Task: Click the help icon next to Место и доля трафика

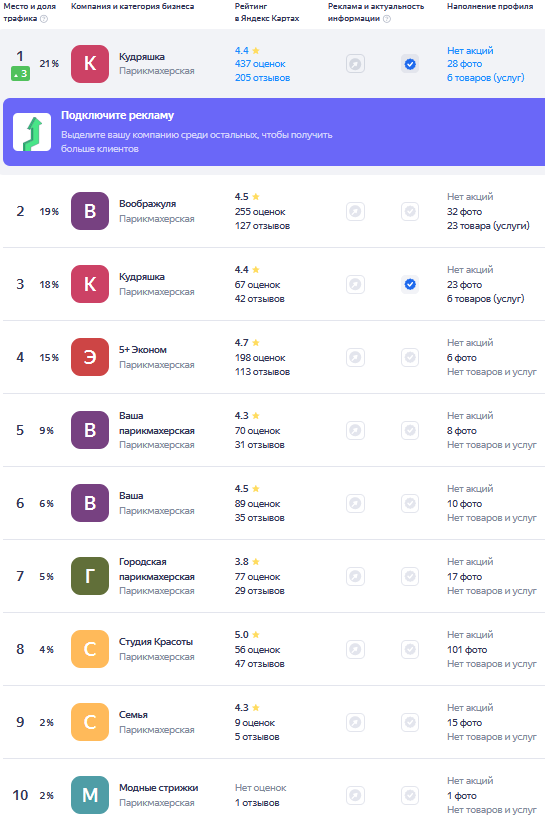Action: coord(44,19)
